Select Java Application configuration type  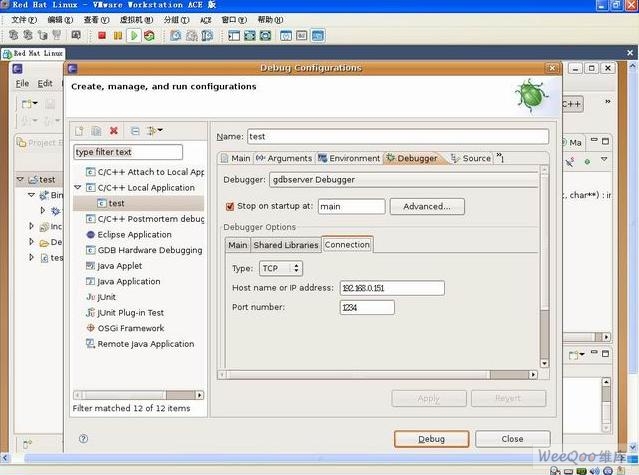pyautogui.click(x=123, y=281)
